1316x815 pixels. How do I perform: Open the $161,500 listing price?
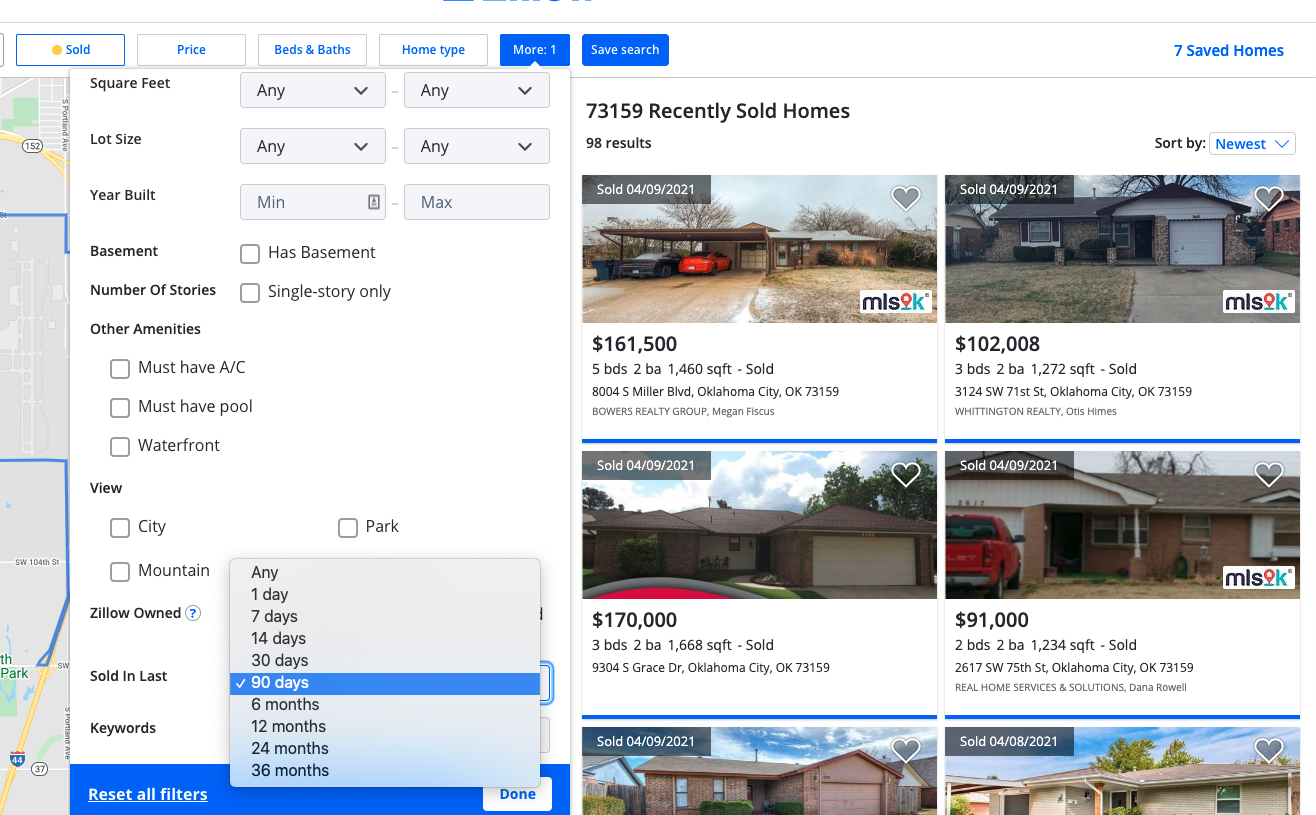(x=635, y=344)
